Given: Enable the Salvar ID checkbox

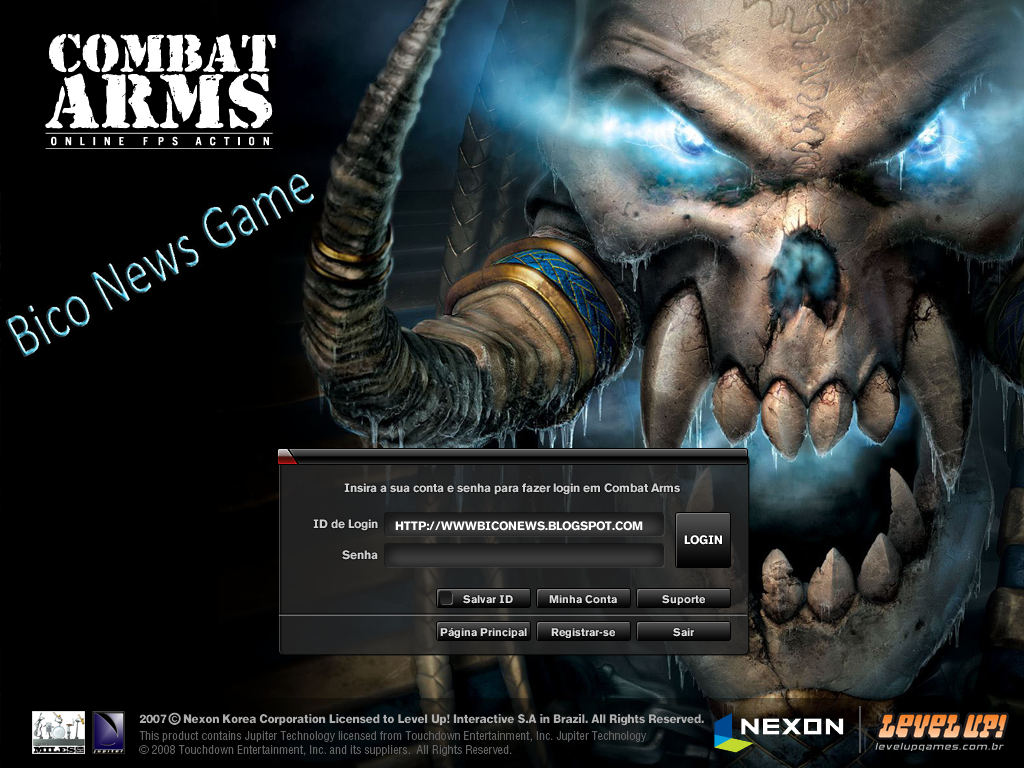Looking at the screenshot, I should point(446,598).
